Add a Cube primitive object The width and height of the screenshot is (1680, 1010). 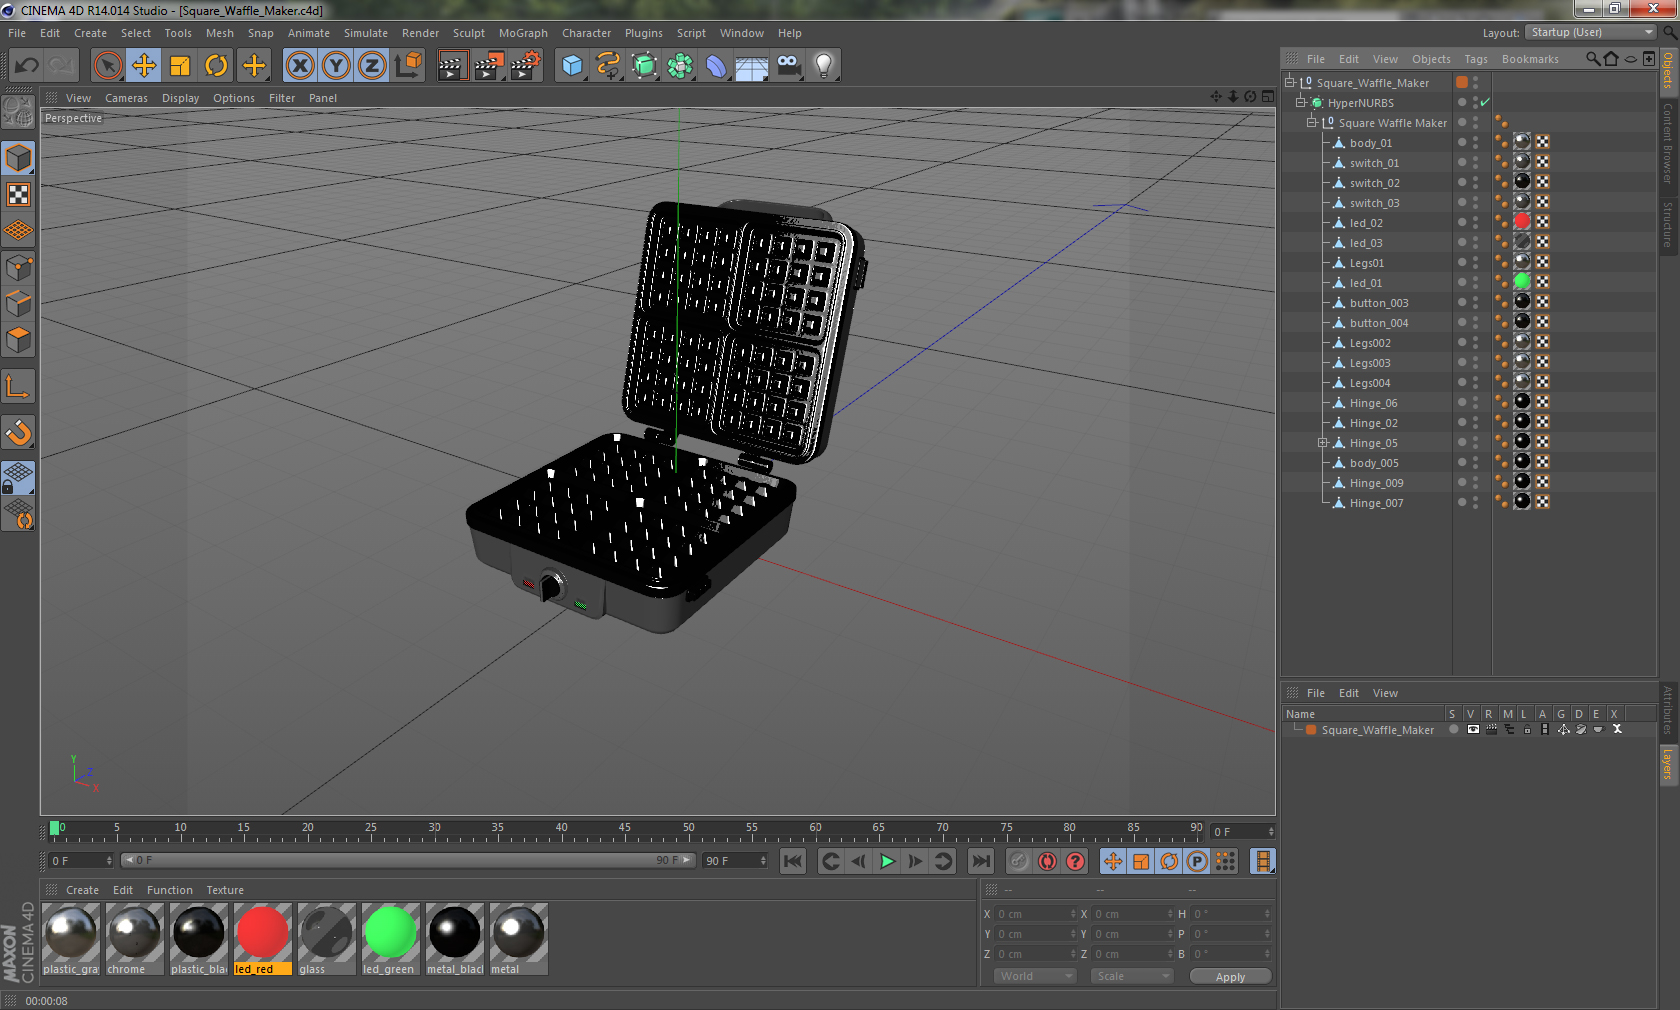572,66
